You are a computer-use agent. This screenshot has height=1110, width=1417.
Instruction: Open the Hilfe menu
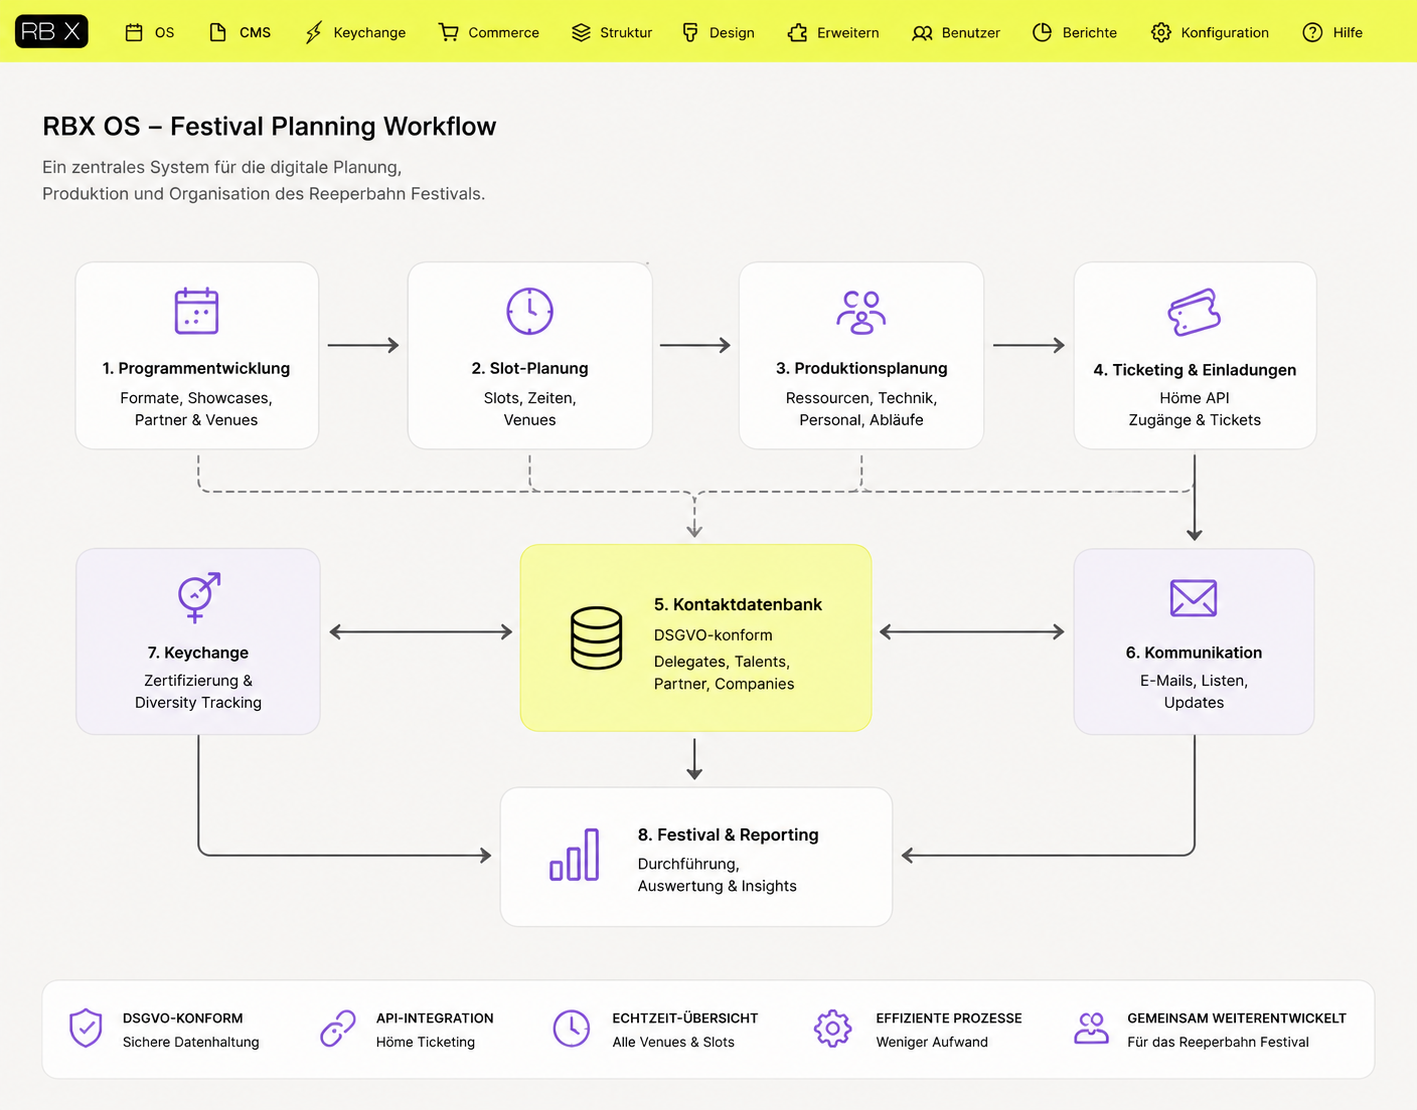1333,32
